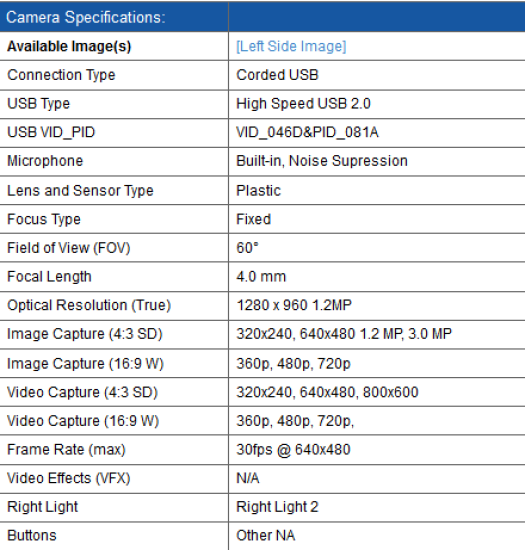
Task: Click the Video Effects (VFX) label
Action: (69, 478)
